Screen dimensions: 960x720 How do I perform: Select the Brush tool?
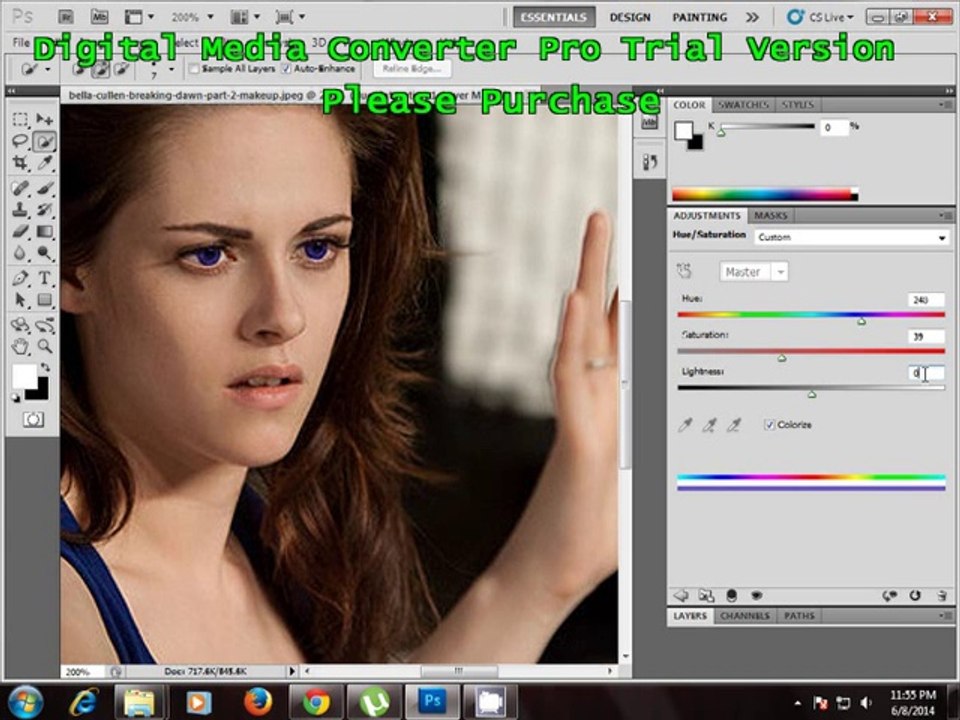click(x=45, y=187)
